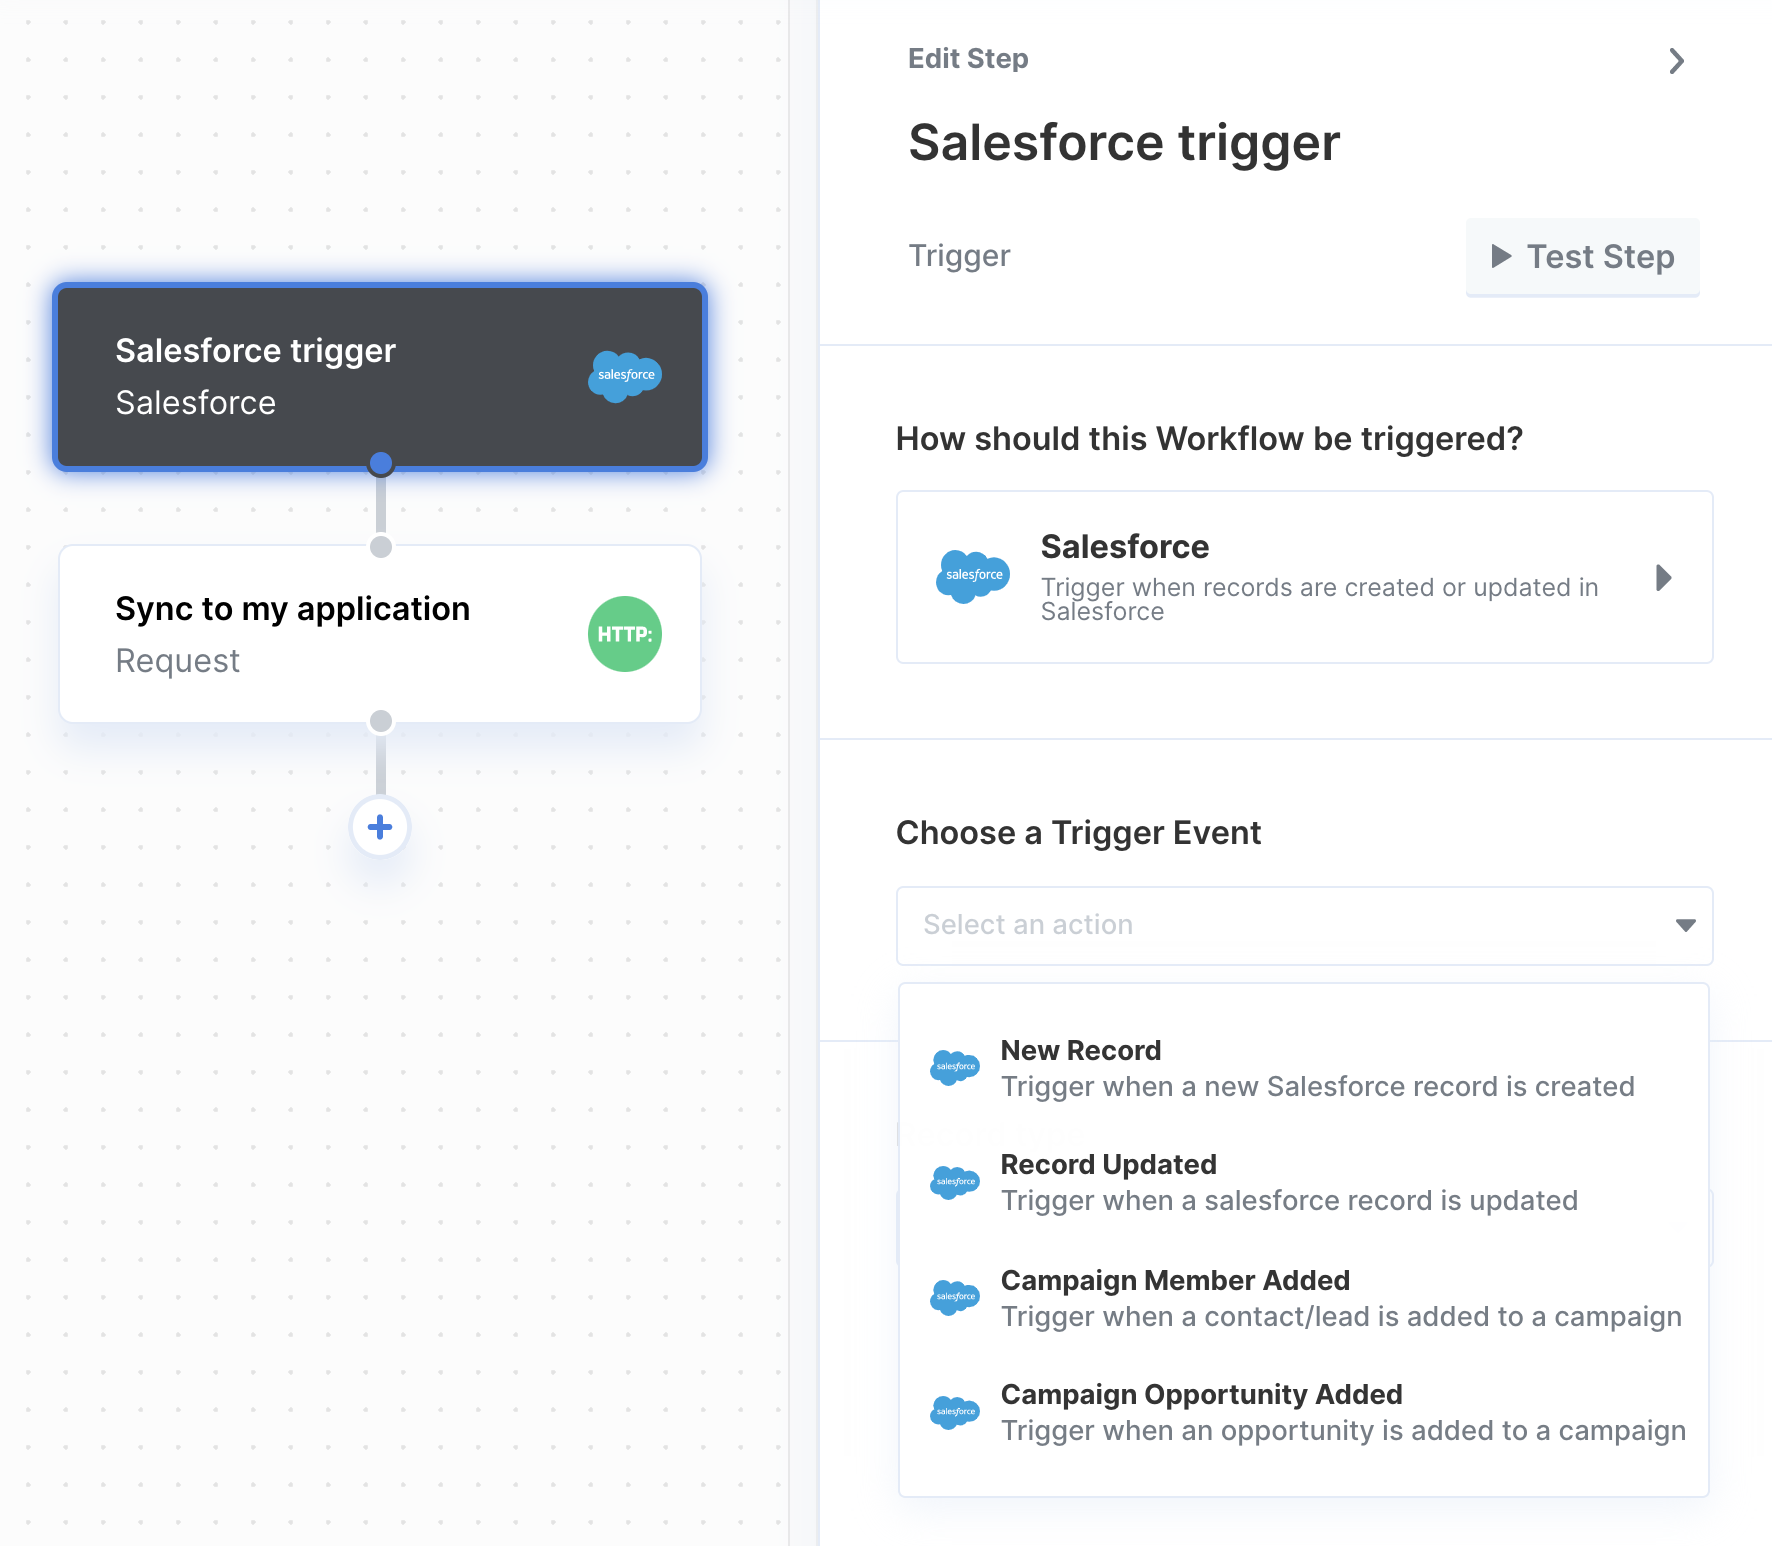Screen dimensions: 1772x1546
Task: Run the Test Step button
Action: click(x=1582, y=257)
